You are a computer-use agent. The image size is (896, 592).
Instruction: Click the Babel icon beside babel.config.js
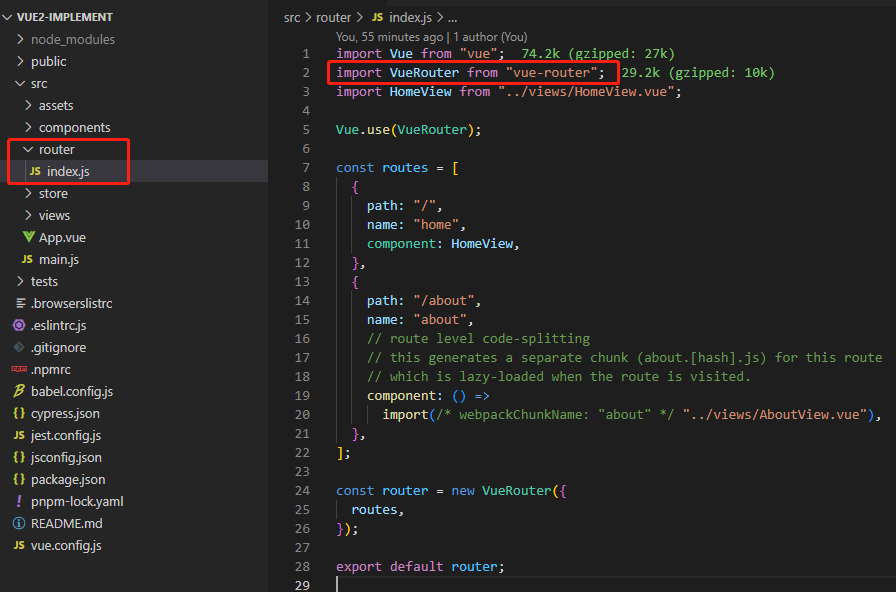19,391
